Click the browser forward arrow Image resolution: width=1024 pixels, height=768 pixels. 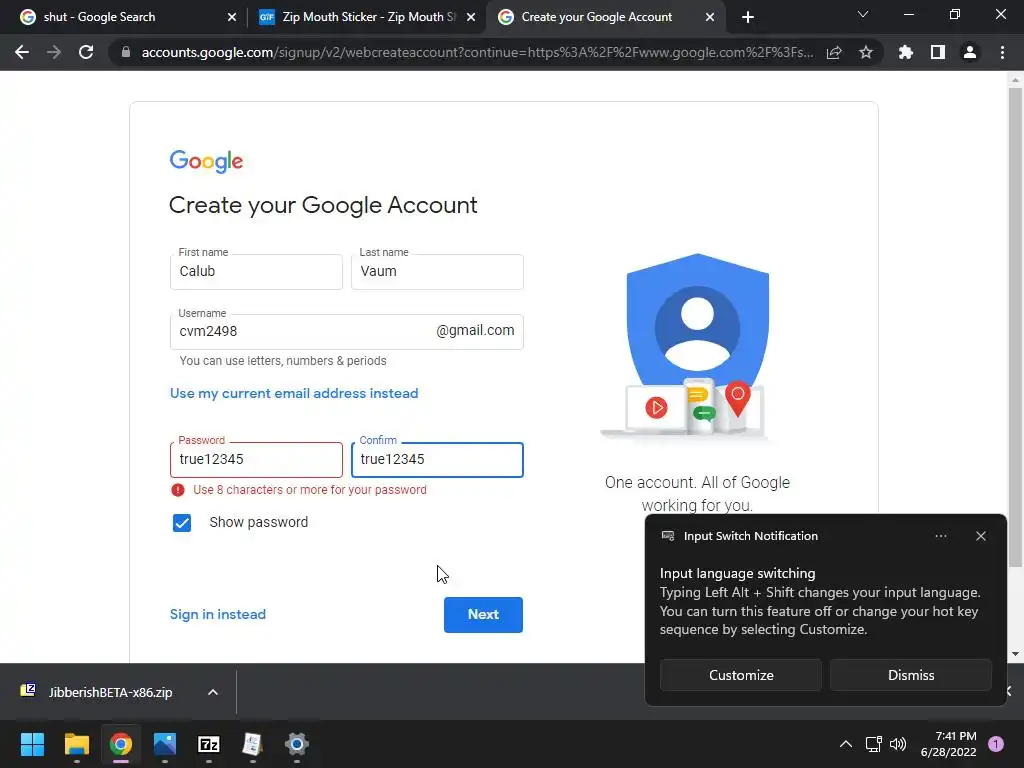(x=54, y=52)
